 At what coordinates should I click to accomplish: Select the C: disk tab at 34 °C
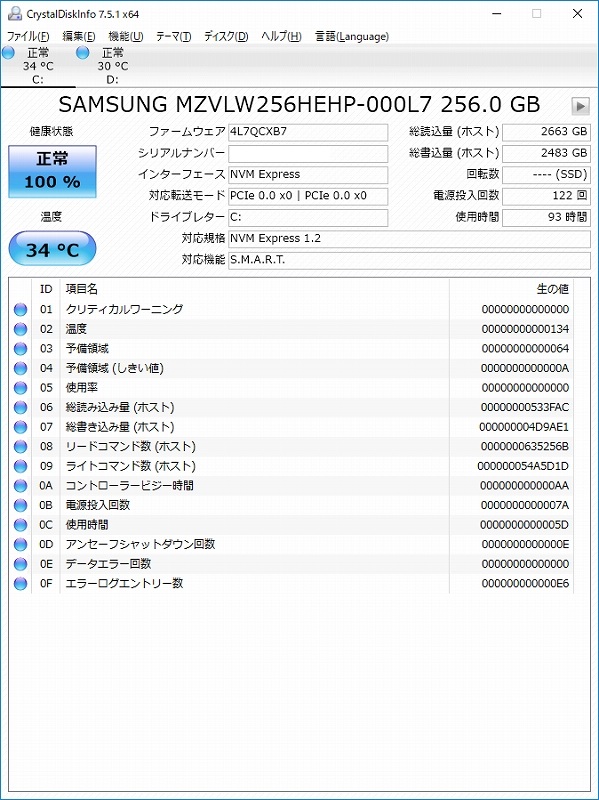point(38,66)
